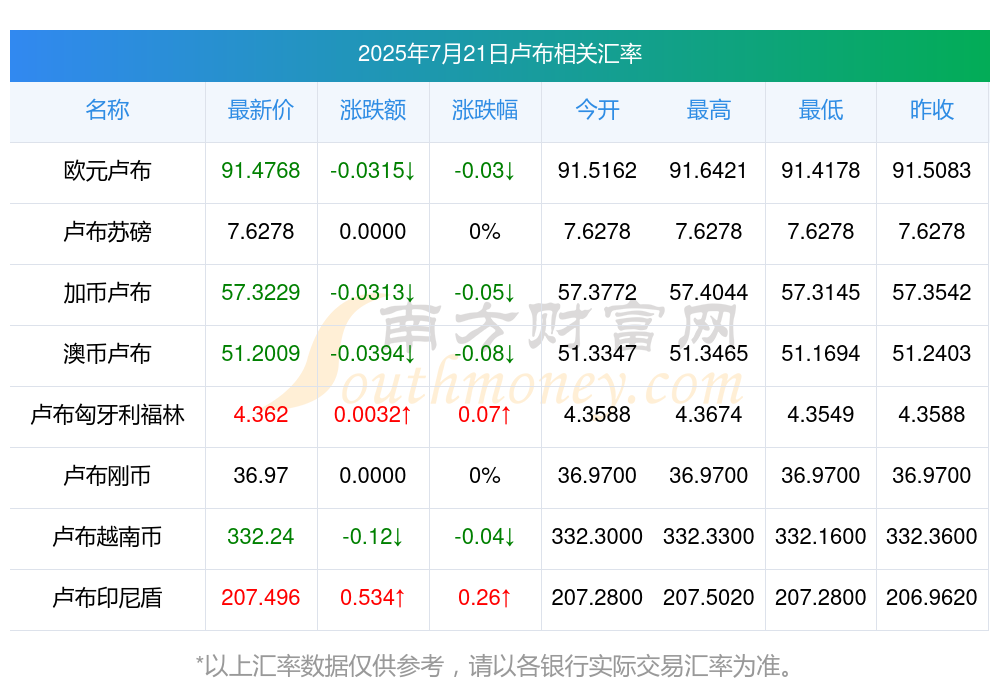Click change amount -0.12↓
The height and width of the screenshot is (698, 1000).
coord(372,536)
